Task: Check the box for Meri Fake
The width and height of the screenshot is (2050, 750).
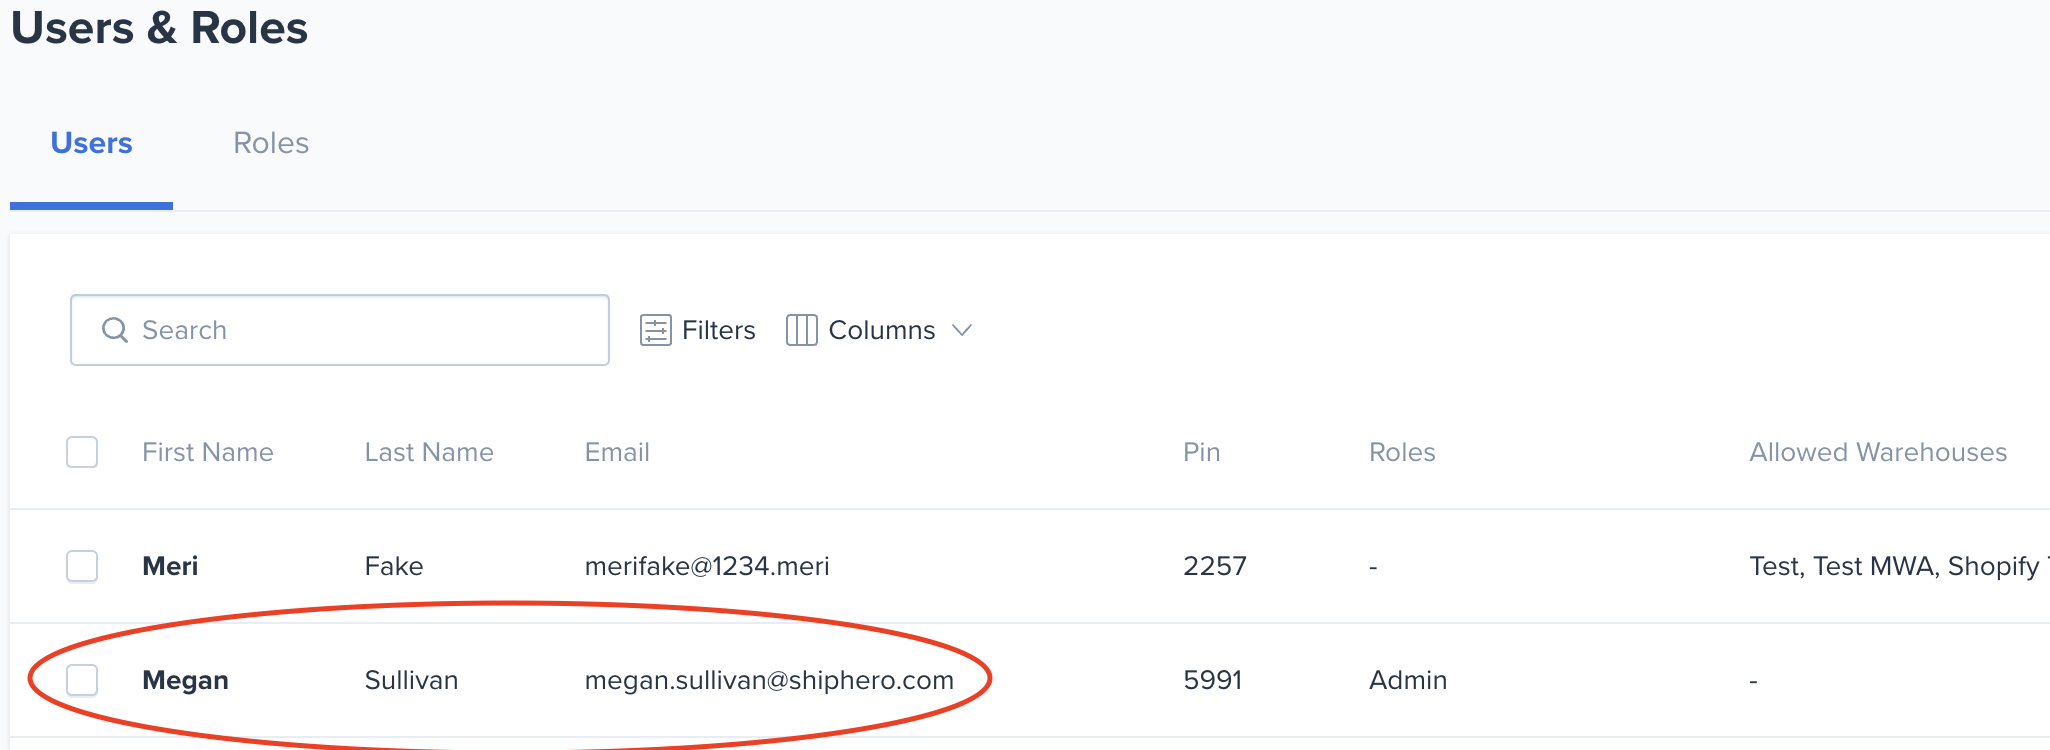Action: [82, 566]
